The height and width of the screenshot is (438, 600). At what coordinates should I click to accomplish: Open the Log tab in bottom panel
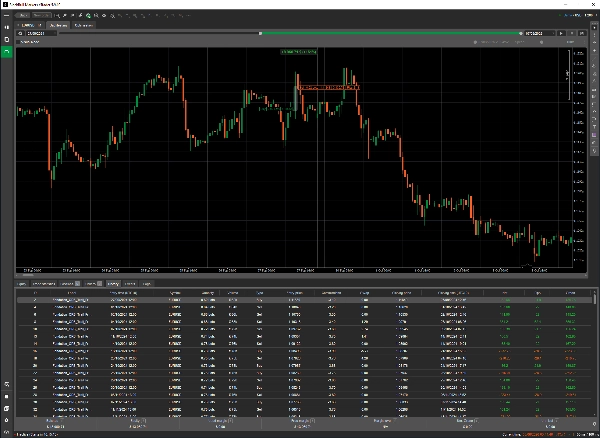[147, 284]
